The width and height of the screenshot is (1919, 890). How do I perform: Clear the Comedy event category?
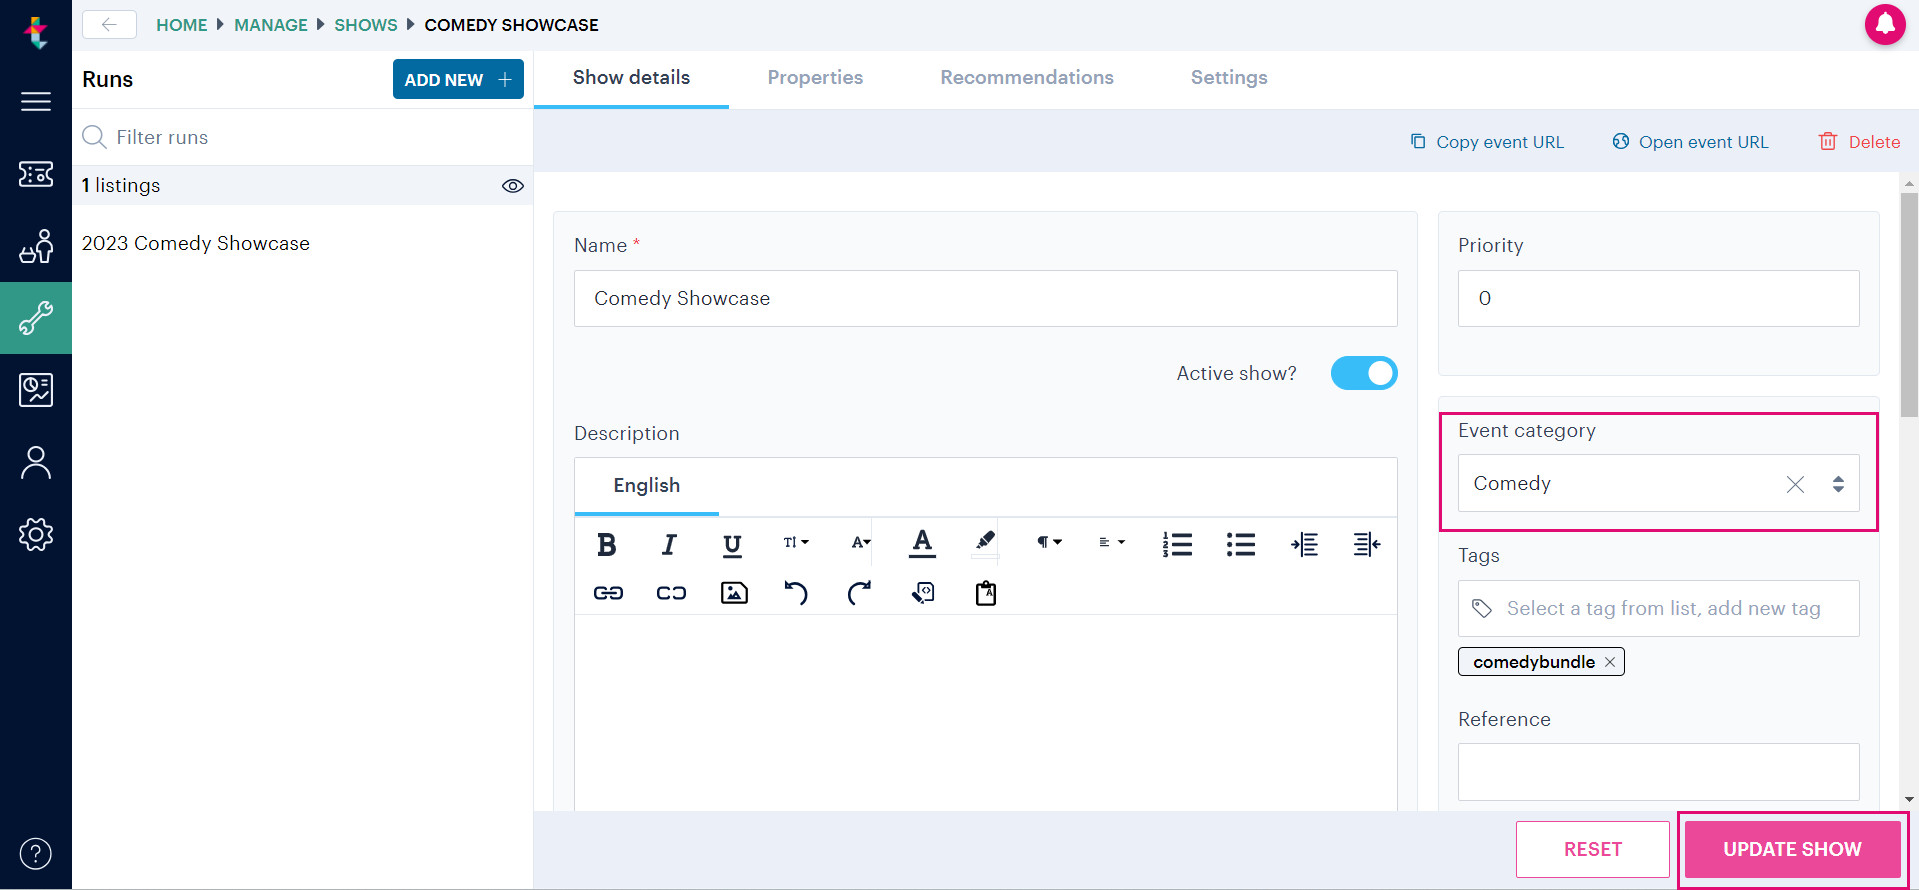[x=1795, y=484]
